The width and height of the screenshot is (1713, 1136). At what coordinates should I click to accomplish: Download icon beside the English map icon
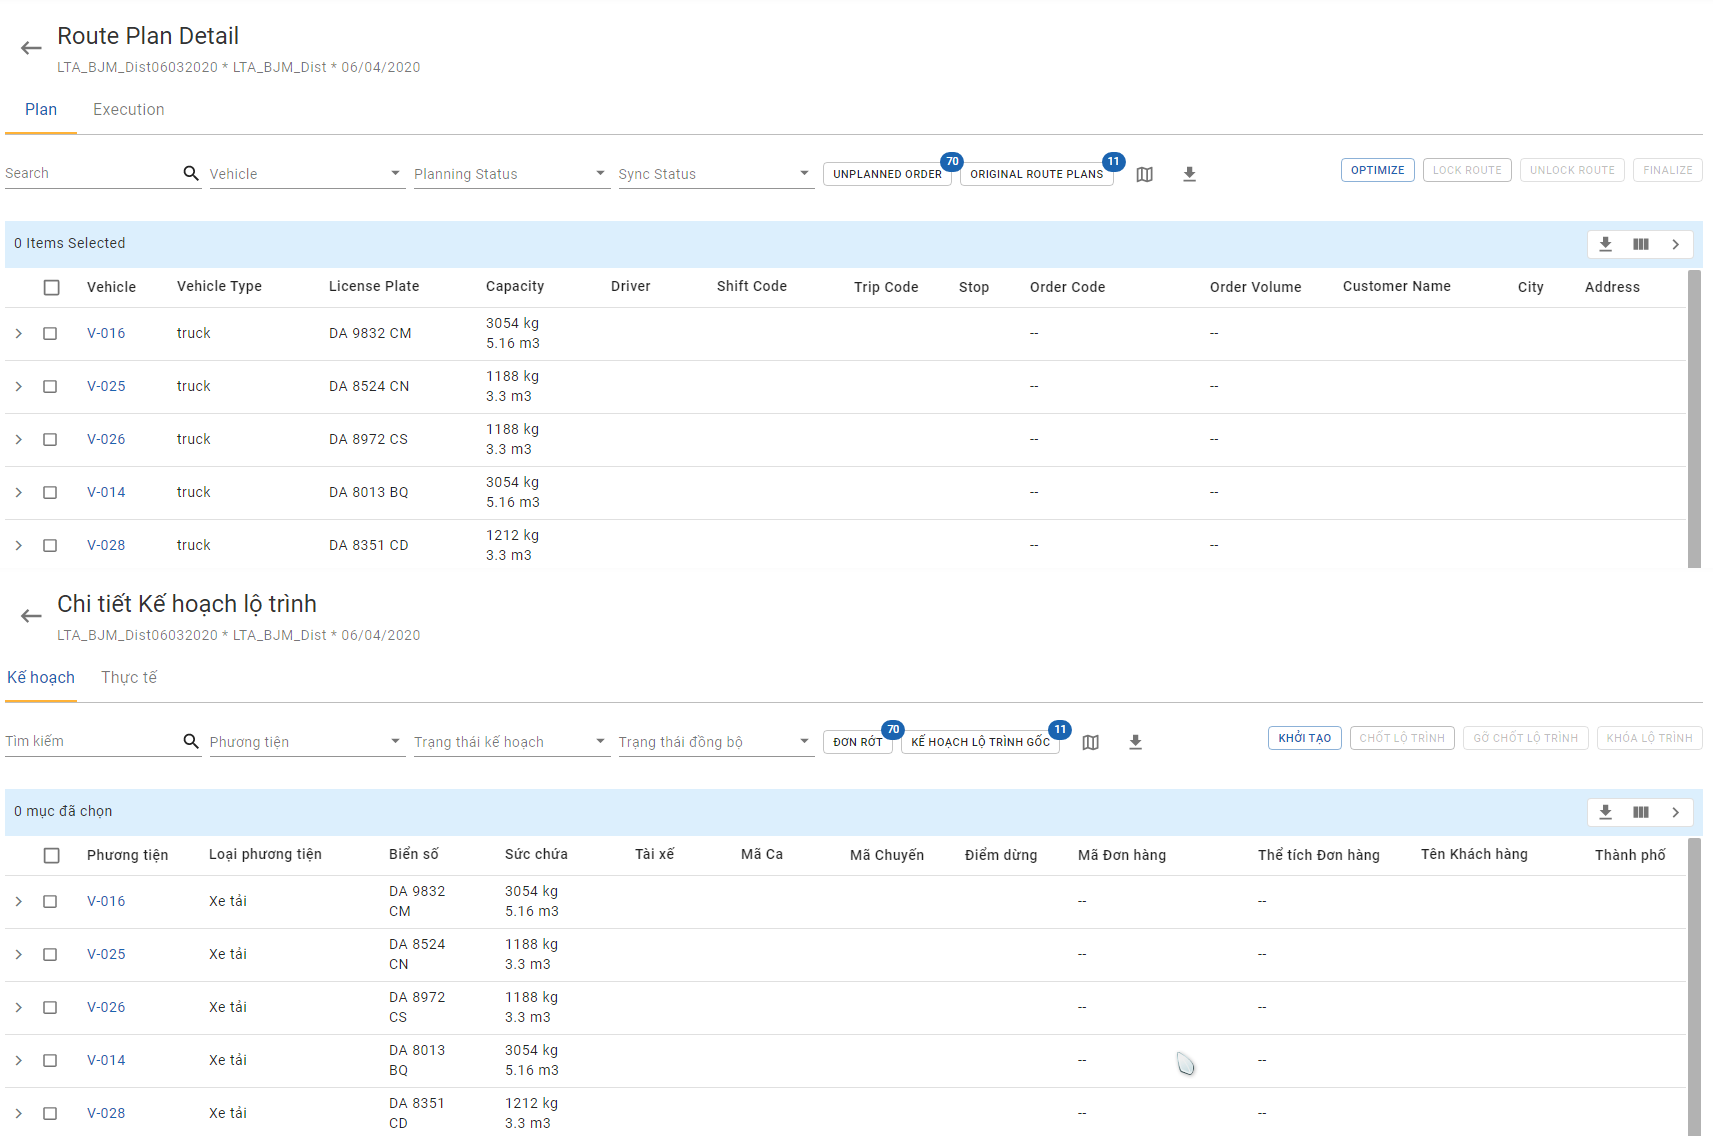pos(1189,174)
